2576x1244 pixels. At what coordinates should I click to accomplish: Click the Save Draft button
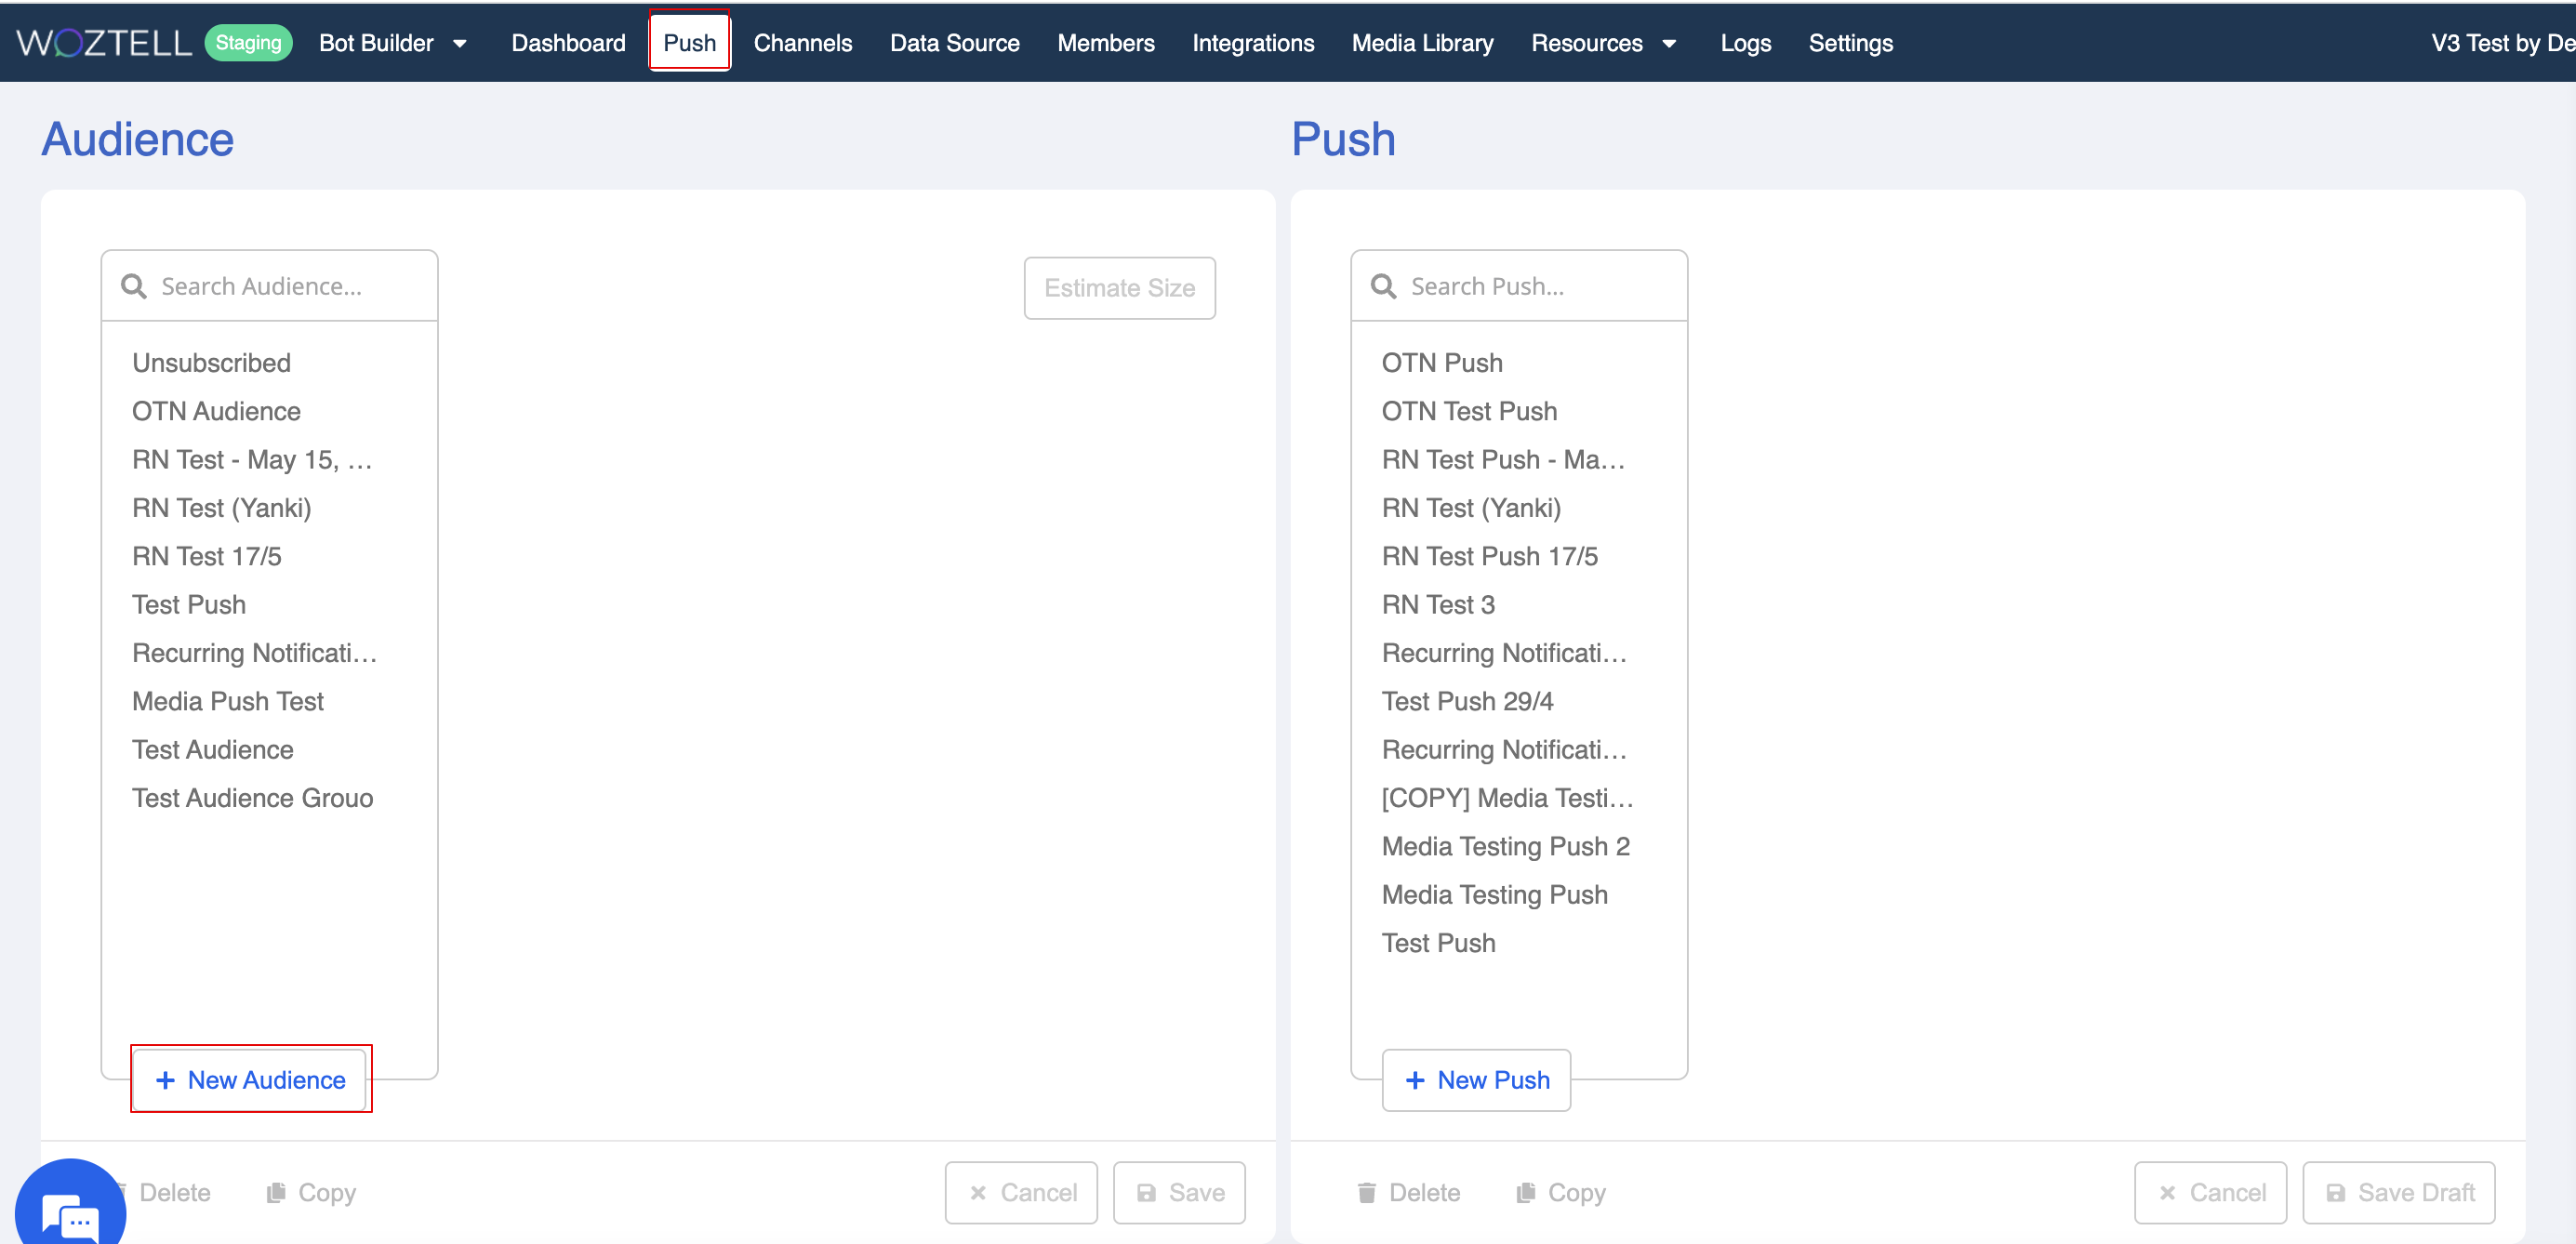click(2398, 1192)
